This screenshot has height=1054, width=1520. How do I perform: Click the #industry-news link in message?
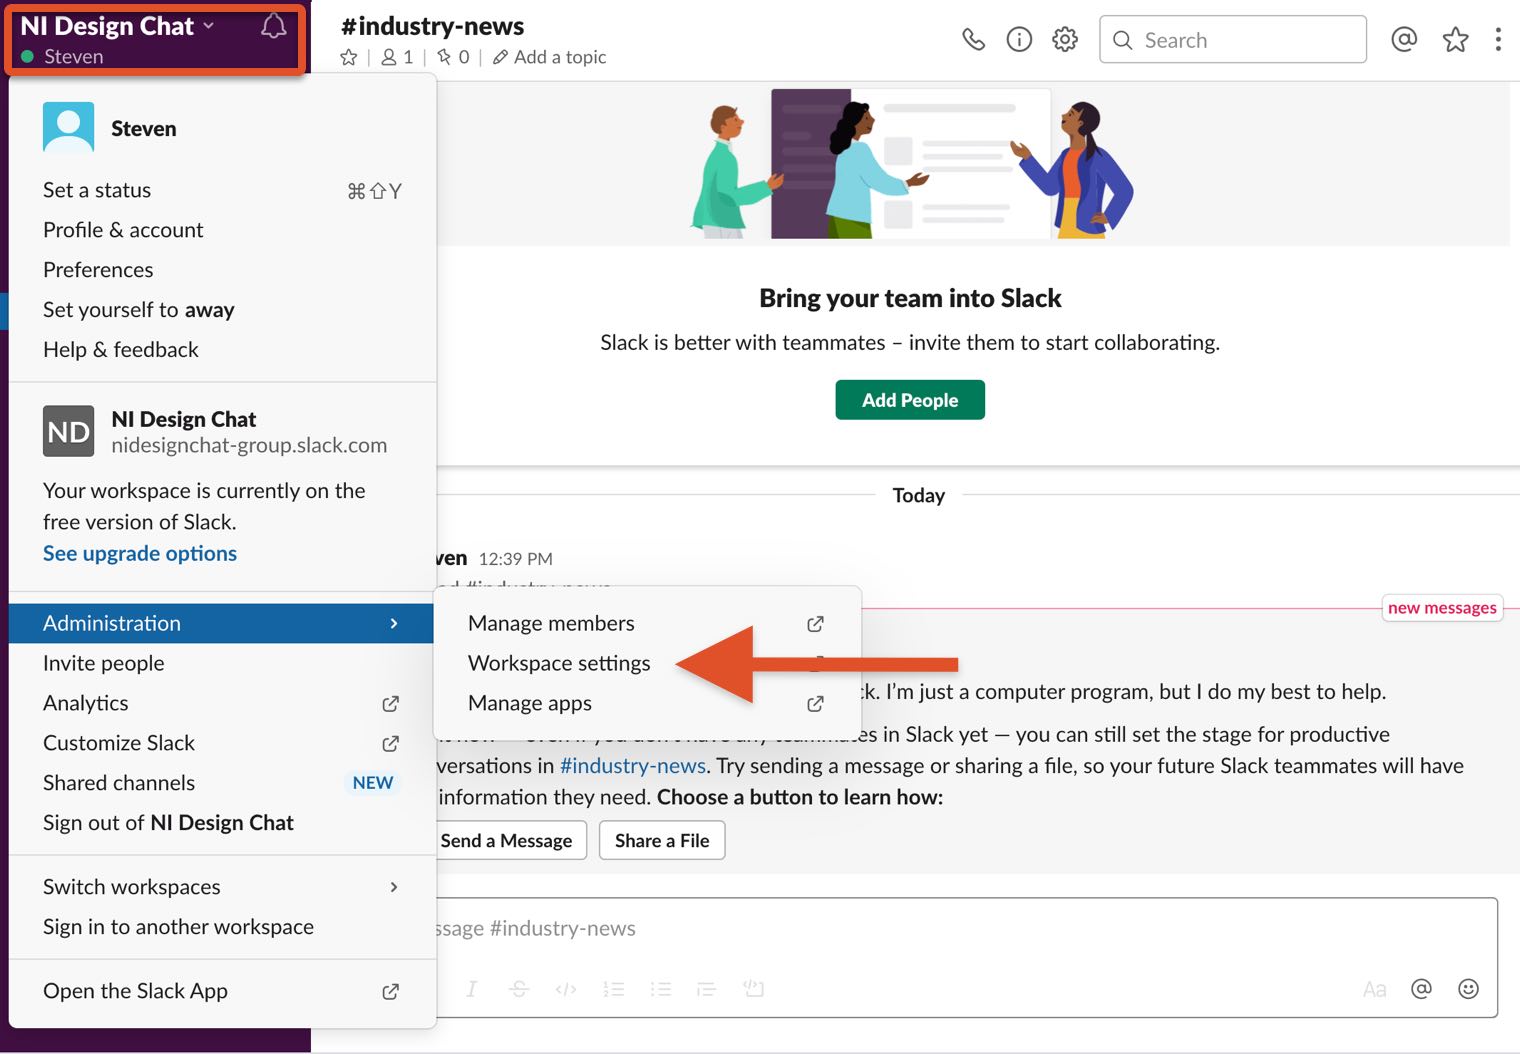coord(633,766)
